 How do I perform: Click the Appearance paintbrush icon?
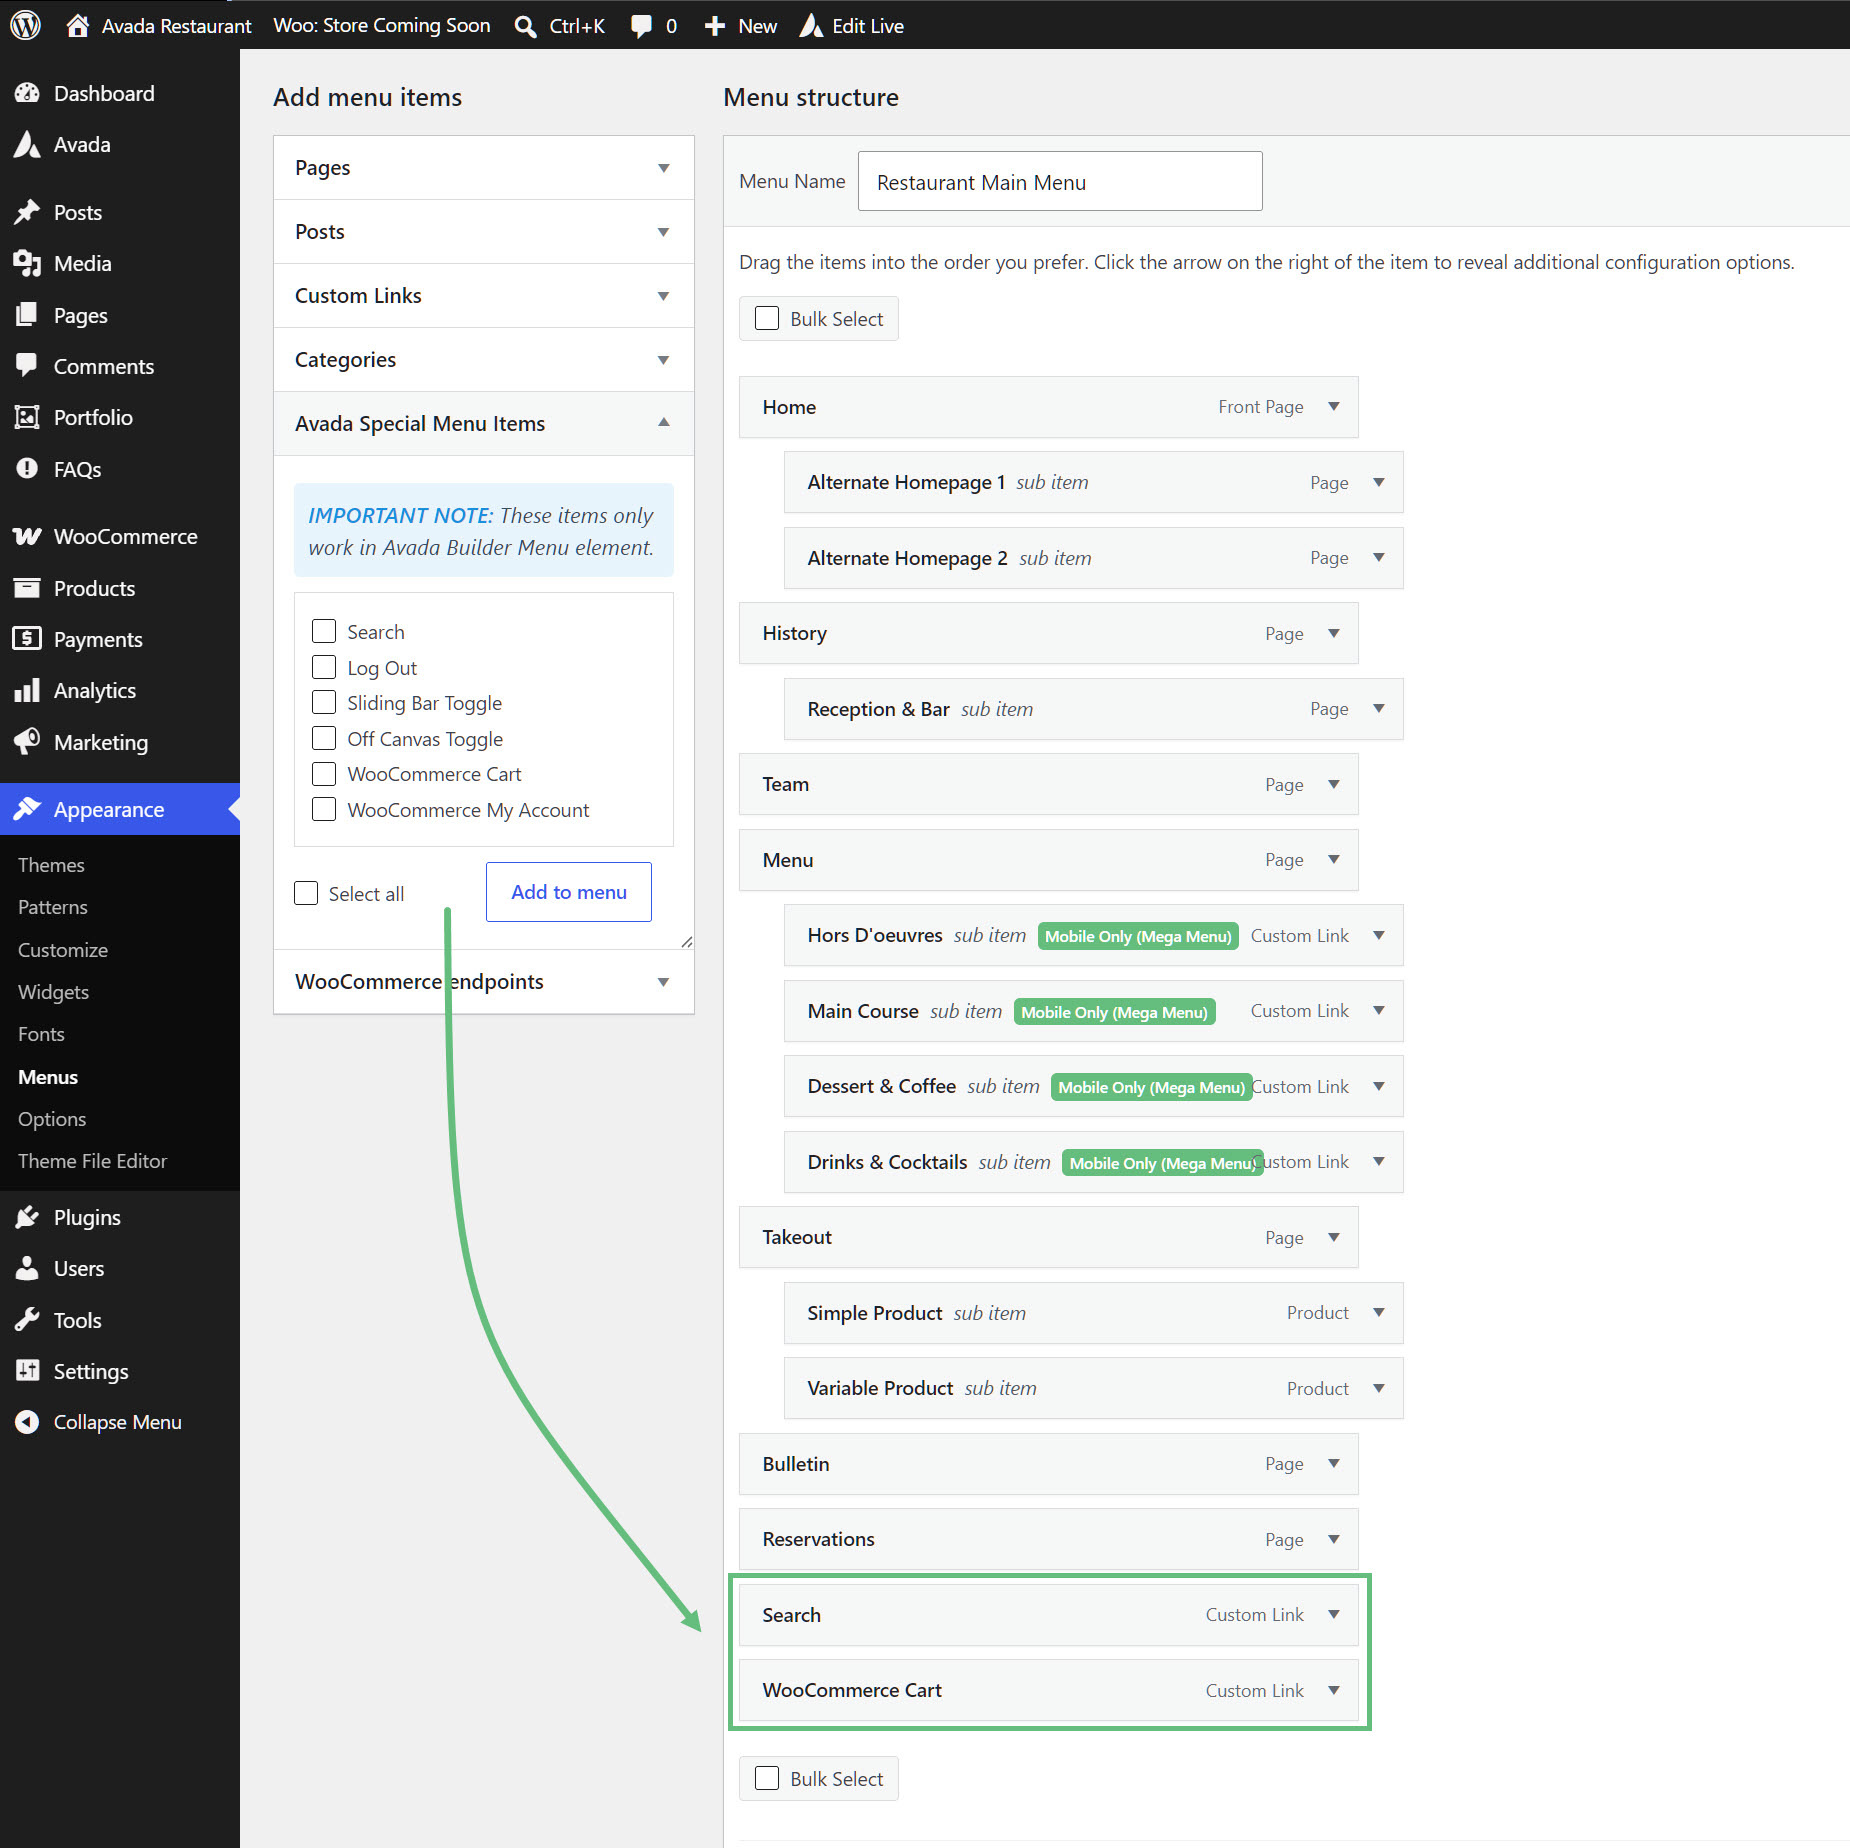pos(27,809)
